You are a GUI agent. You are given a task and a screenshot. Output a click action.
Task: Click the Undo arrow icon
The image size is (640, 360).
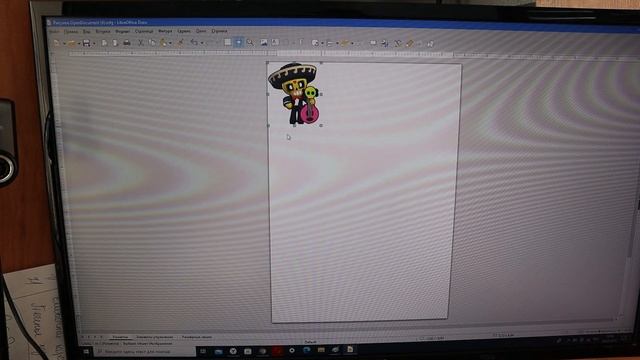194,43
